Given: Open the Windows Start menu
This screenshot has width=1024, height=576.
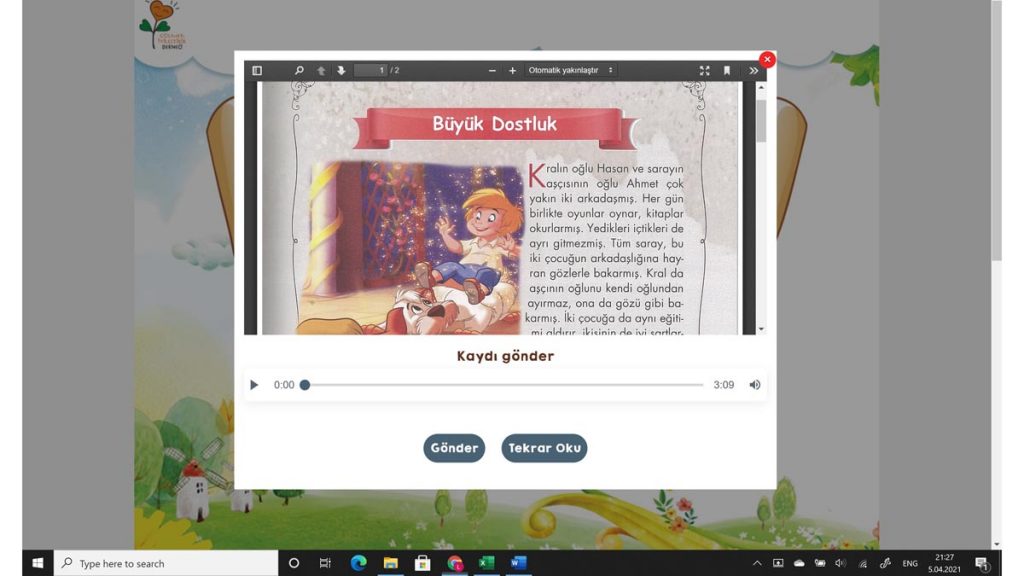Looking at the screenshot, I should coord(38,563).
